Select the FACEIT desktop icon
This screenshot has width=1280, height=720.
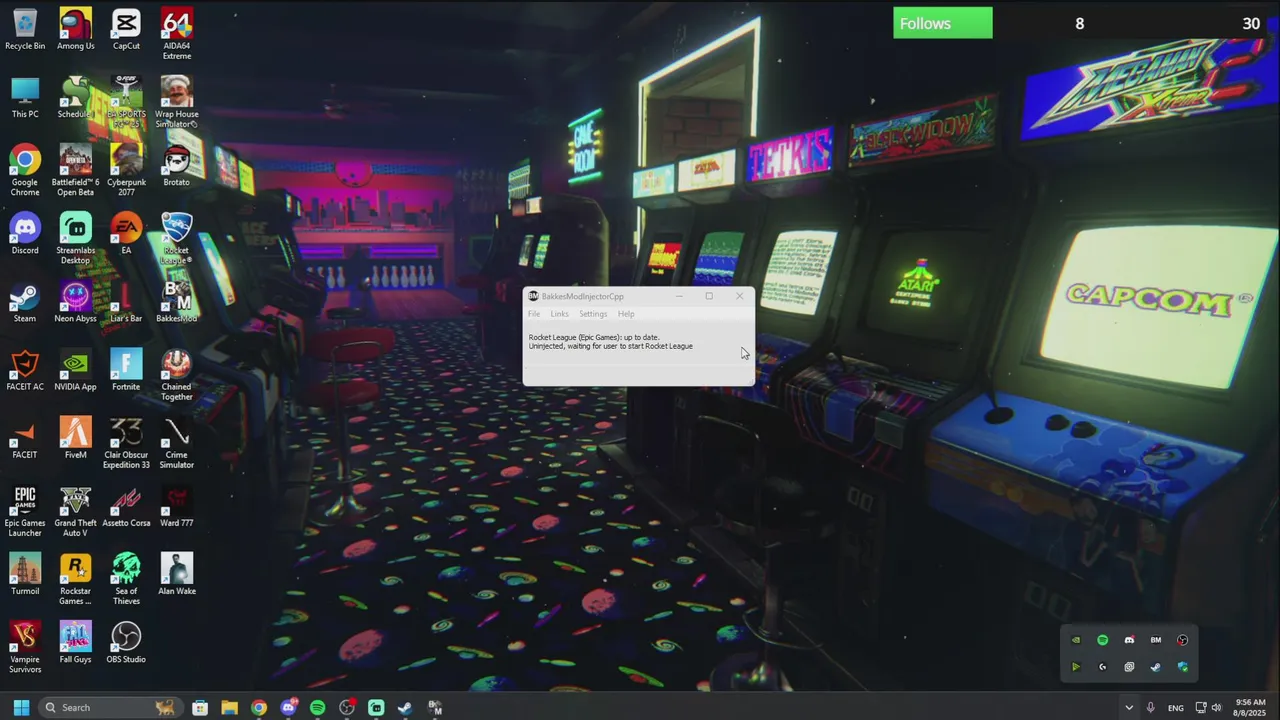25,437
